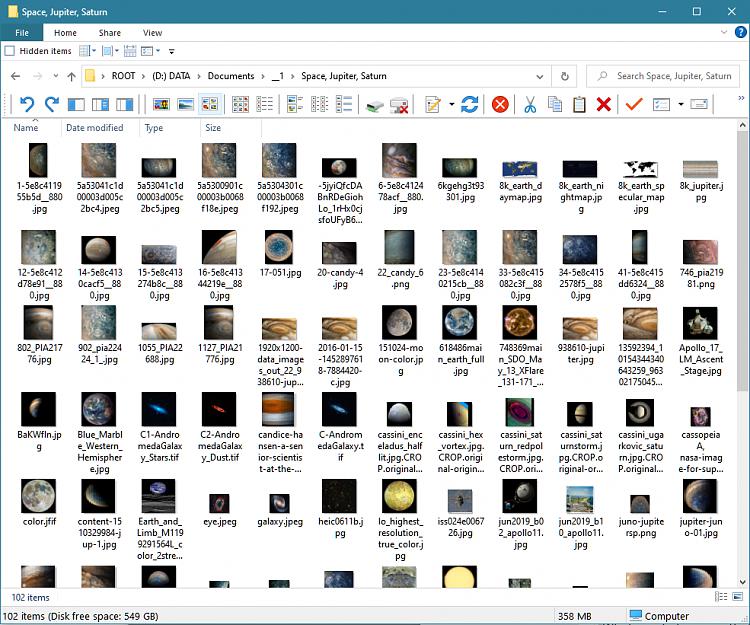Switch to extra large icons view
The image size is (750, 625).
click(x=161, y=104)
